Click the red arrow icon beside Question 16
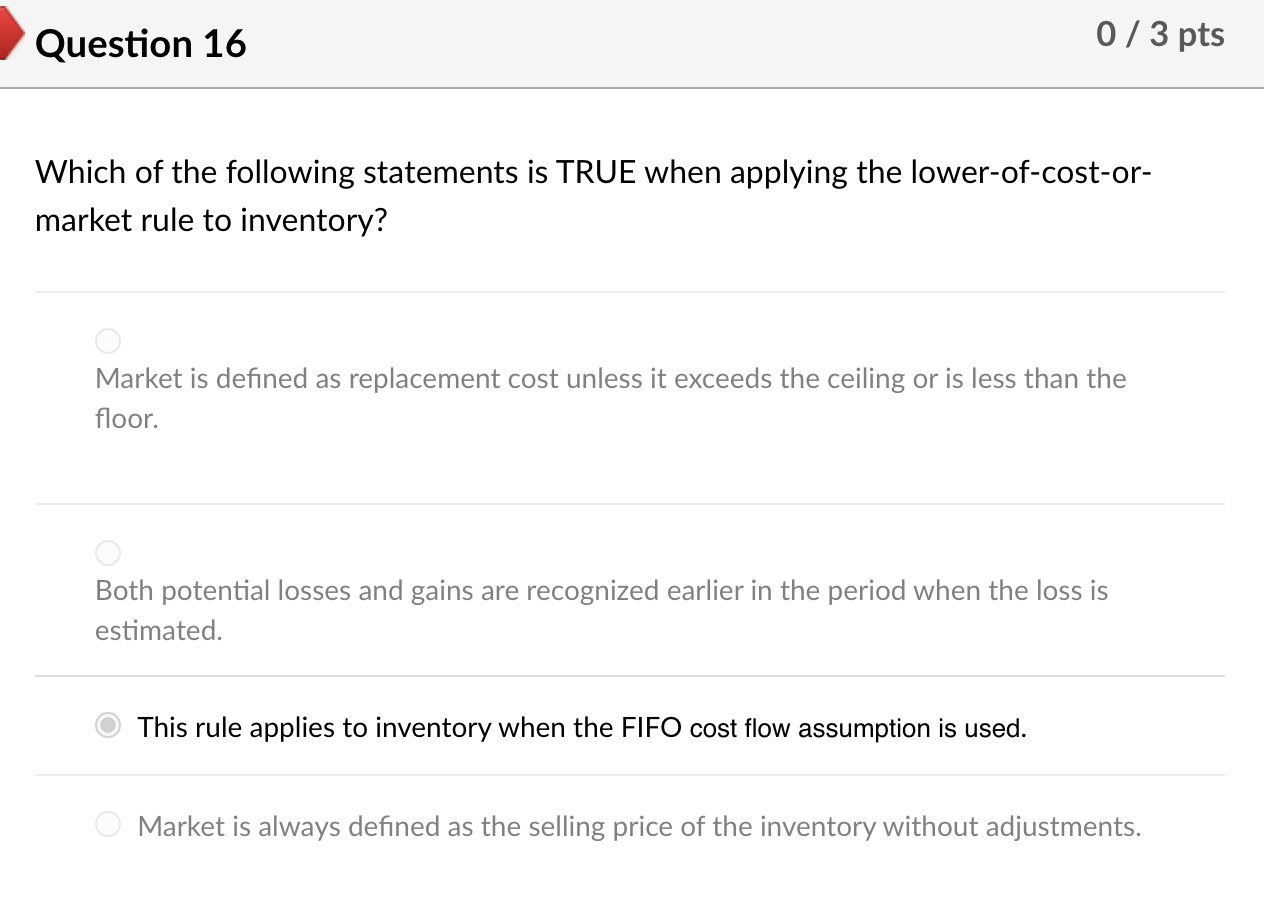Viewport: 1264px width, 906px height. [x=10, y=33]
